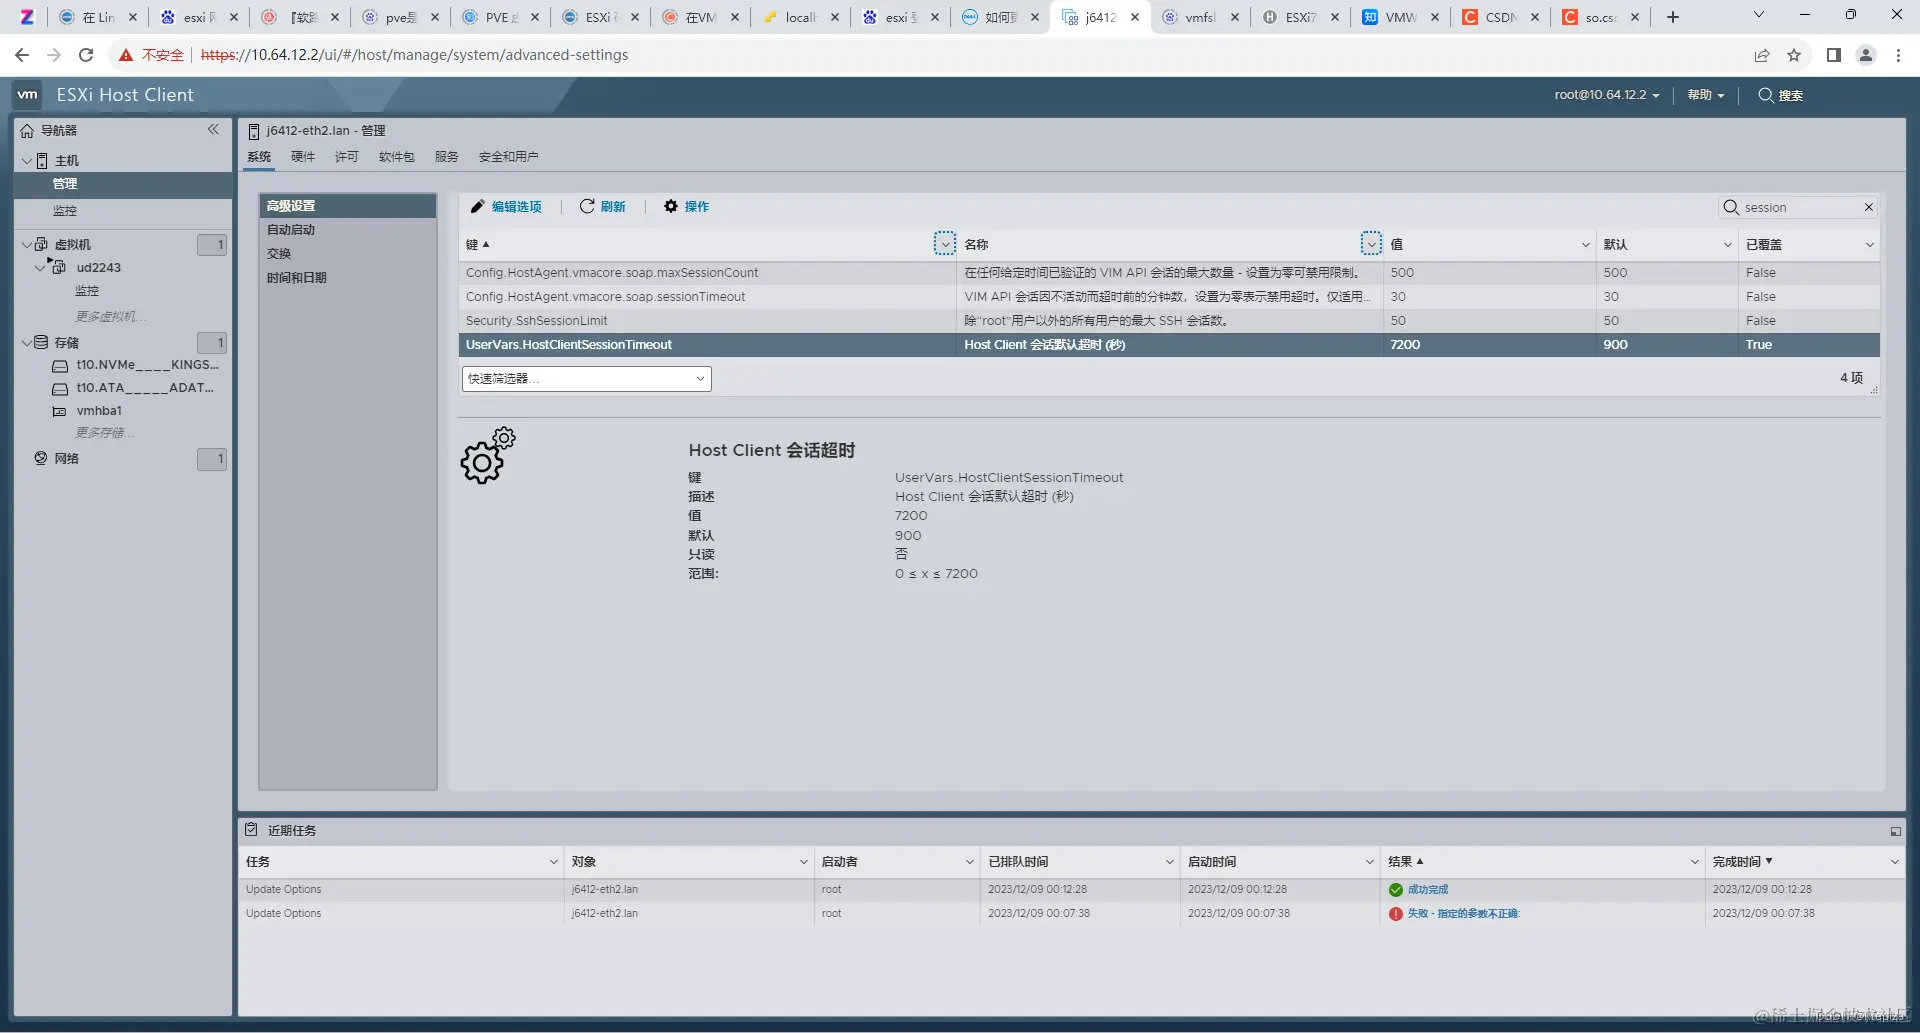Open the 成功完成 result link
1920x1033 pixels.
coord(1428,890)
